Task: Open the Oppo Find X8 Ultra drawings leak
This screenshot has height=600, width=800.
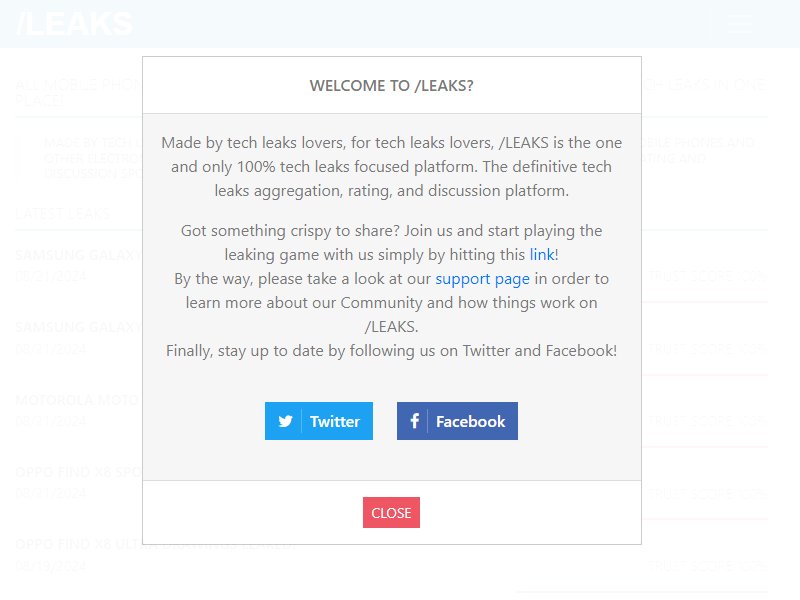Action: pyautogui.click(x=156, y=544)
